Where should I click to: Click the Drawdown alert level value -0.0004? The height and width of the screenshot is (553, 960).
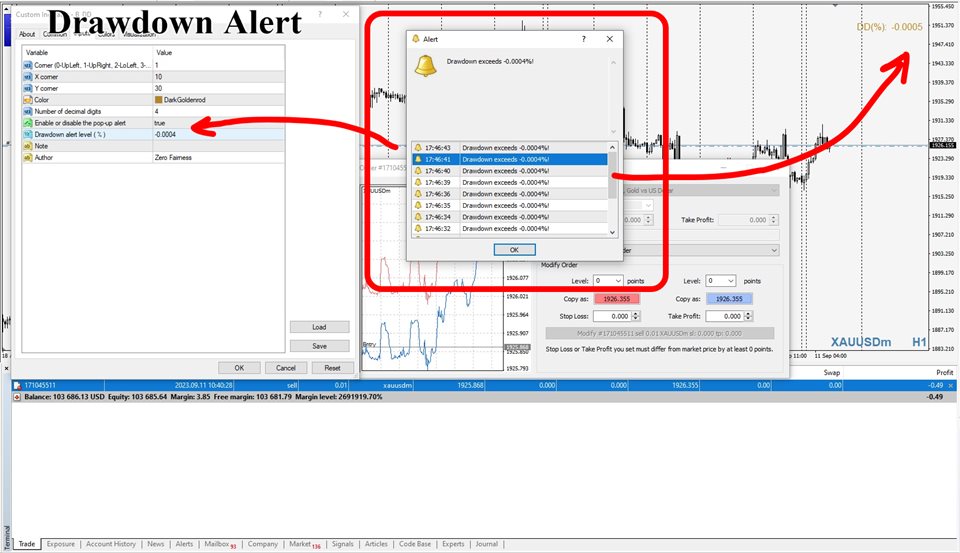(x=218, y=134)
